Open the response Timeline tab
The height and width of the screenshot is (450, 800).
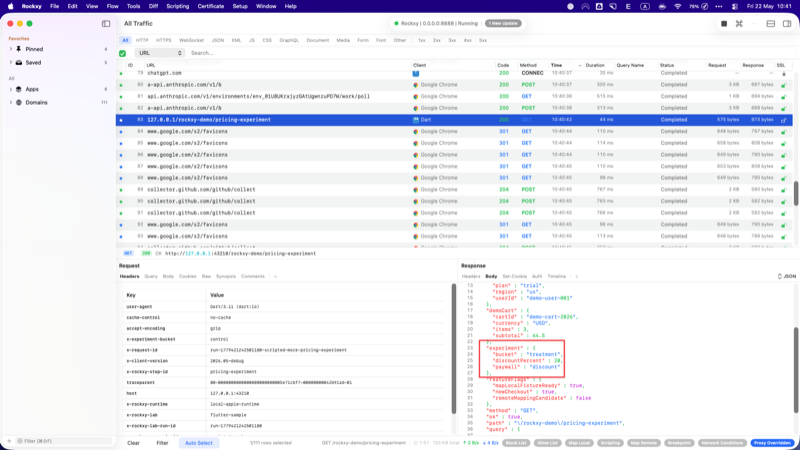[557, 277]
